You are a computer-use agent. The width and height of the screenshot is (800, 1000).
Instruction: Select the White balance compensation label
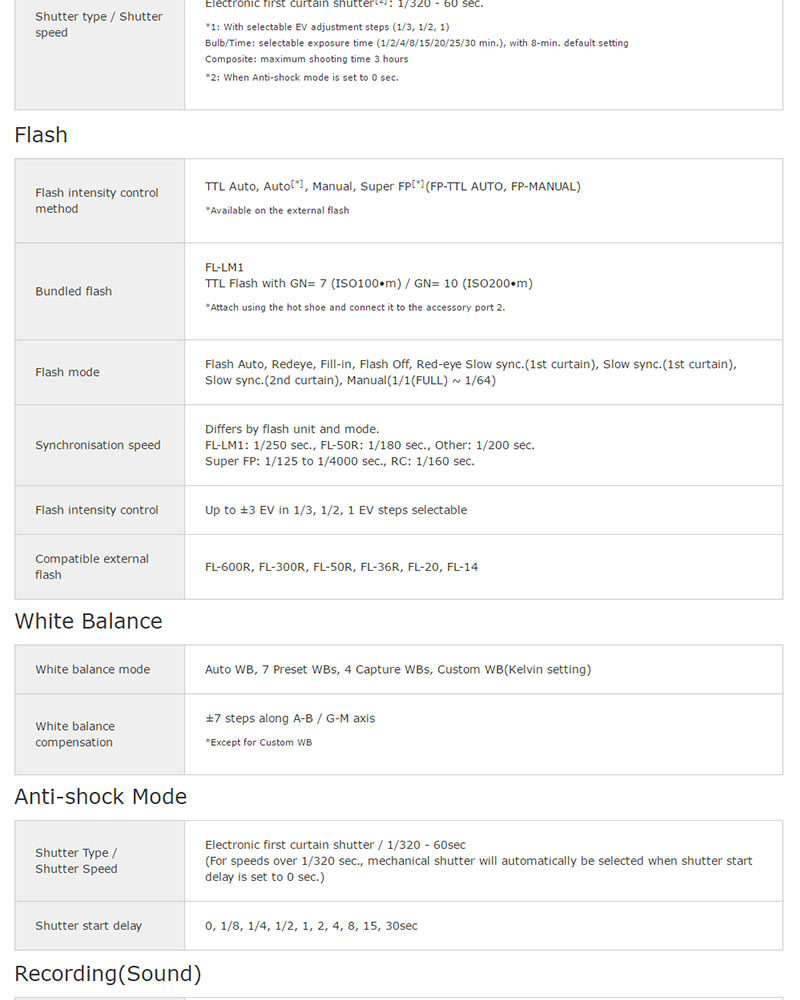(x=75, y=734)
